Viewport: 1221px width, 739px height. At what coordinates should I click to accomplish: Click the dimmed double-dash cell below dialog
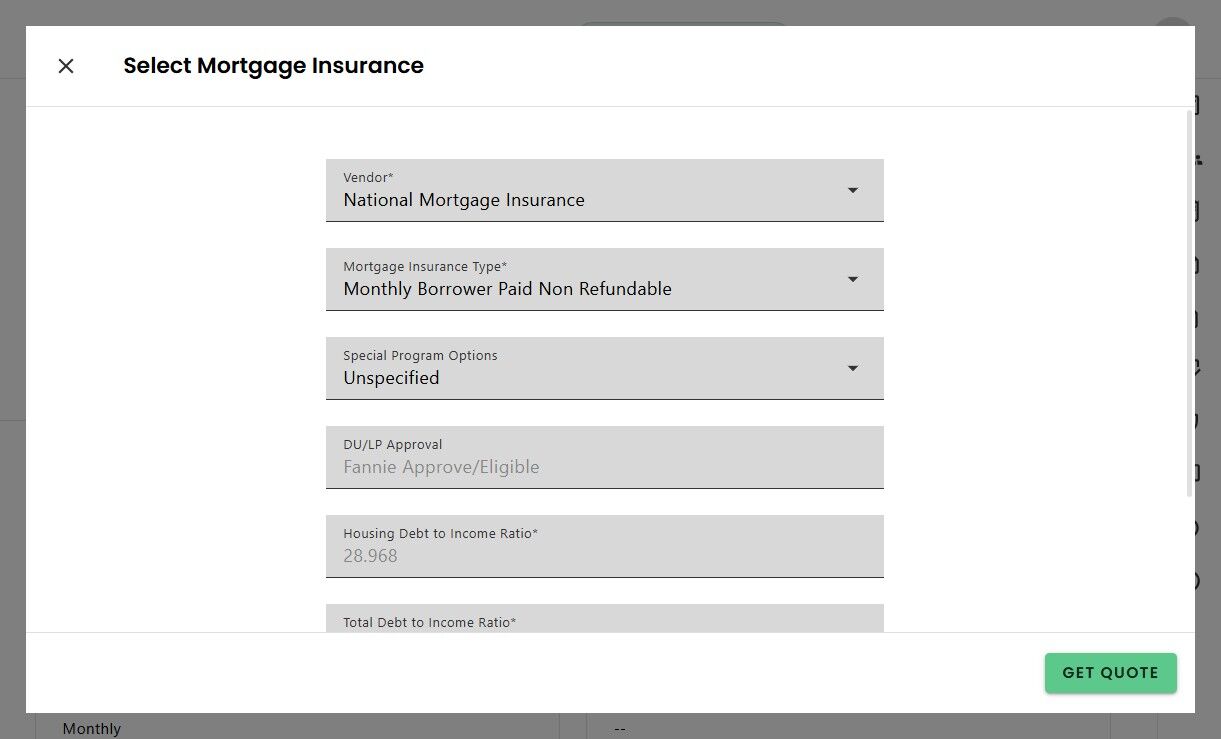(x=620, y=728)
